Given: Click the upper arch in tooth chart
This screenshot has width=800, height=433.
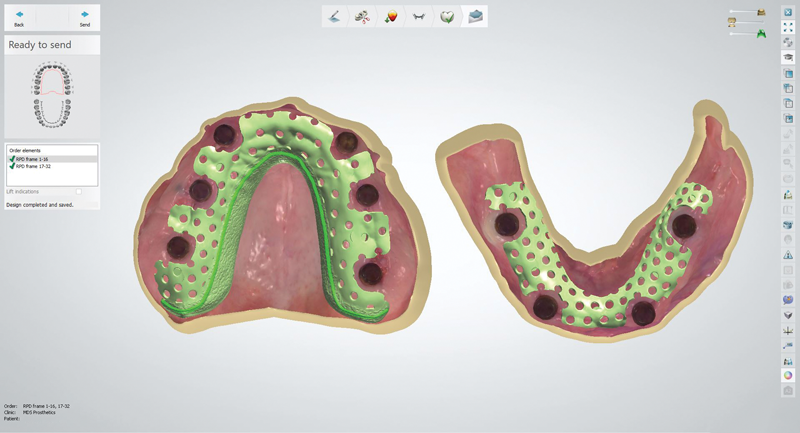Looking at the screenshot, I should pyautogui.click(x=51, y=76).
